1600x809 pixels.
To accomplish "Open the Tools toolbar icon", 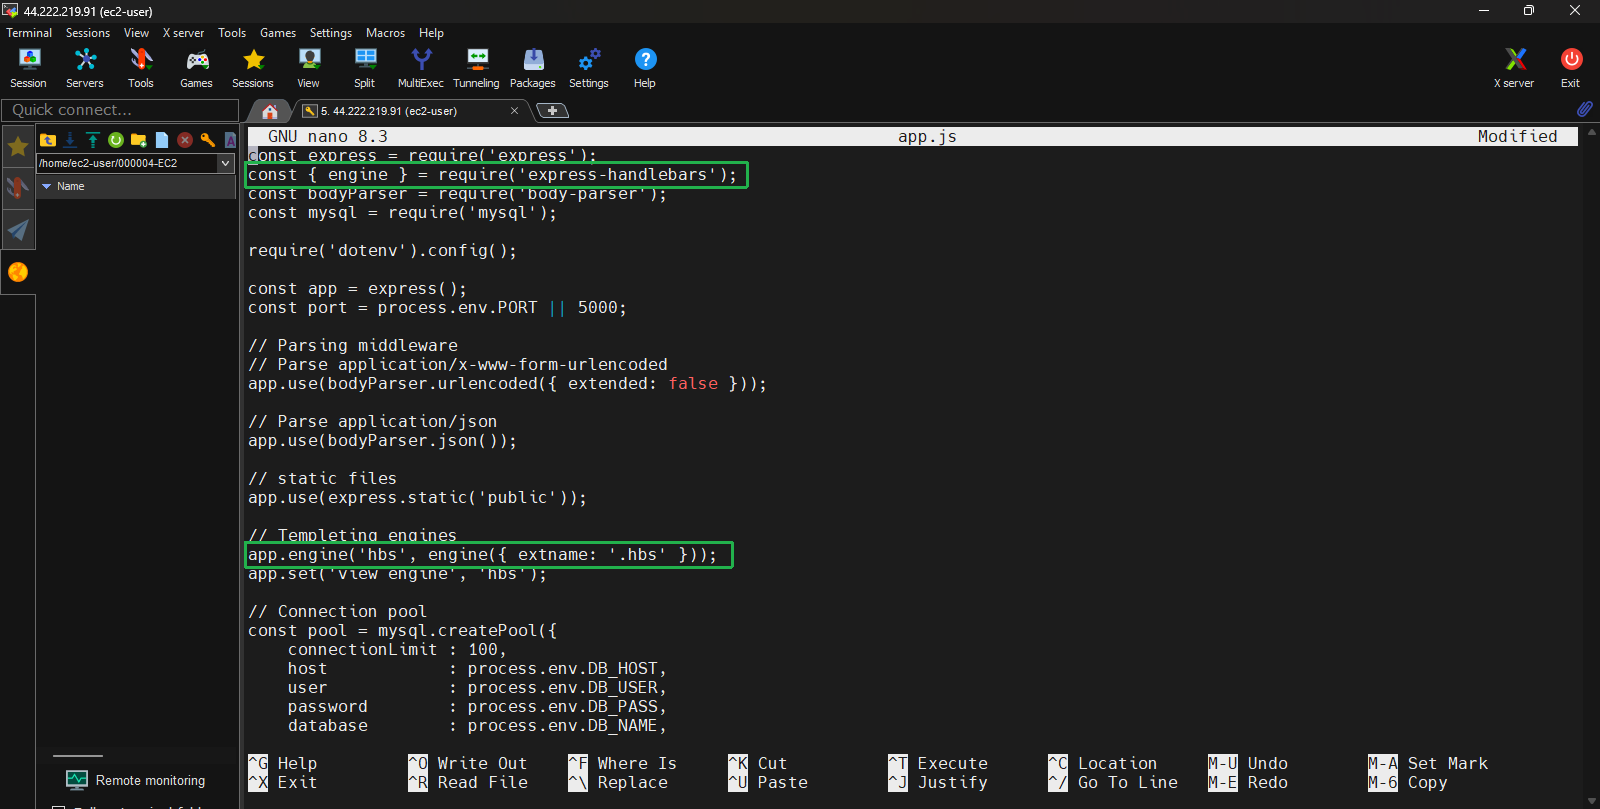I will coord(141,68).
